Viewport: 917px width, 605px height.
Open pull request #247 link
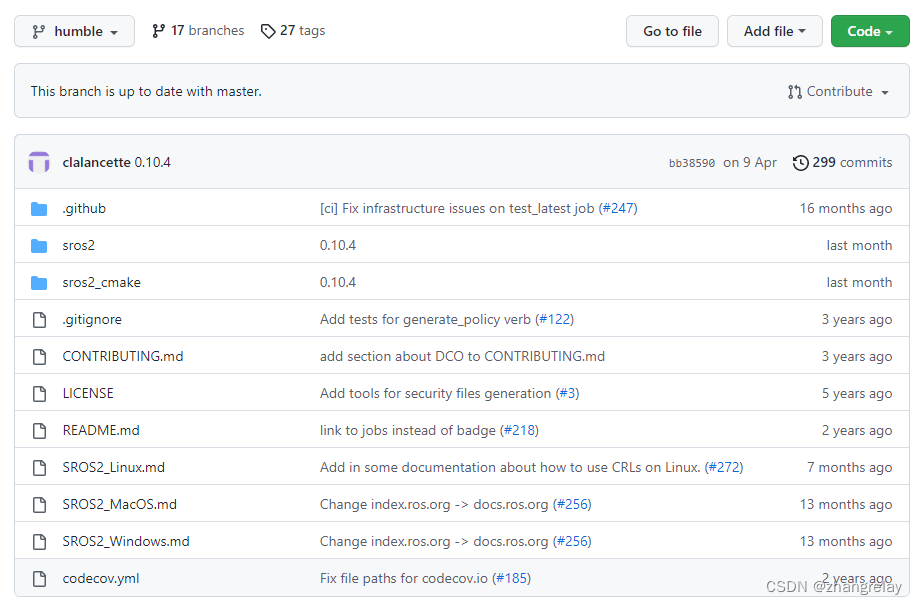click(x=618, y=209)
